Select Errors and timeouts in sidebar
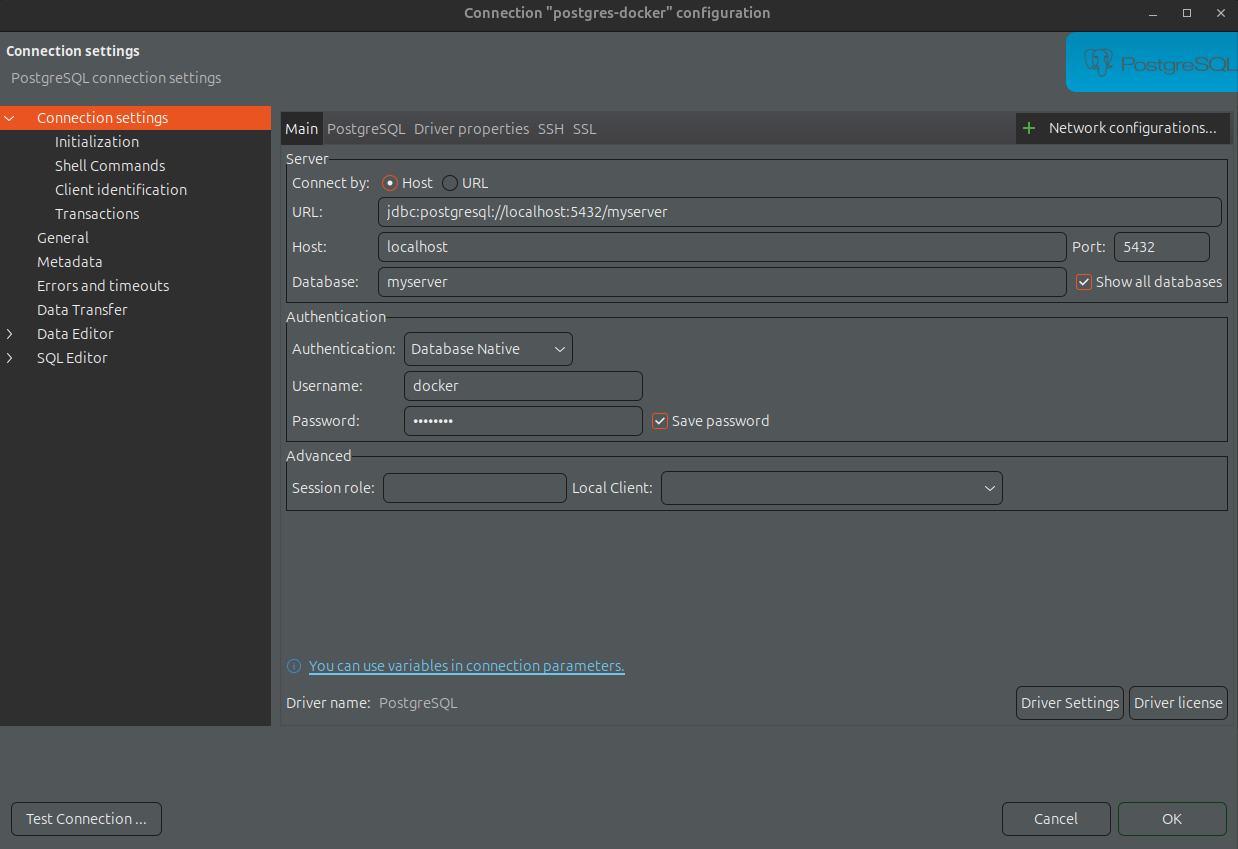Image resolution: width=1238 pixels, height=849 pixels. tap(103, 286)
